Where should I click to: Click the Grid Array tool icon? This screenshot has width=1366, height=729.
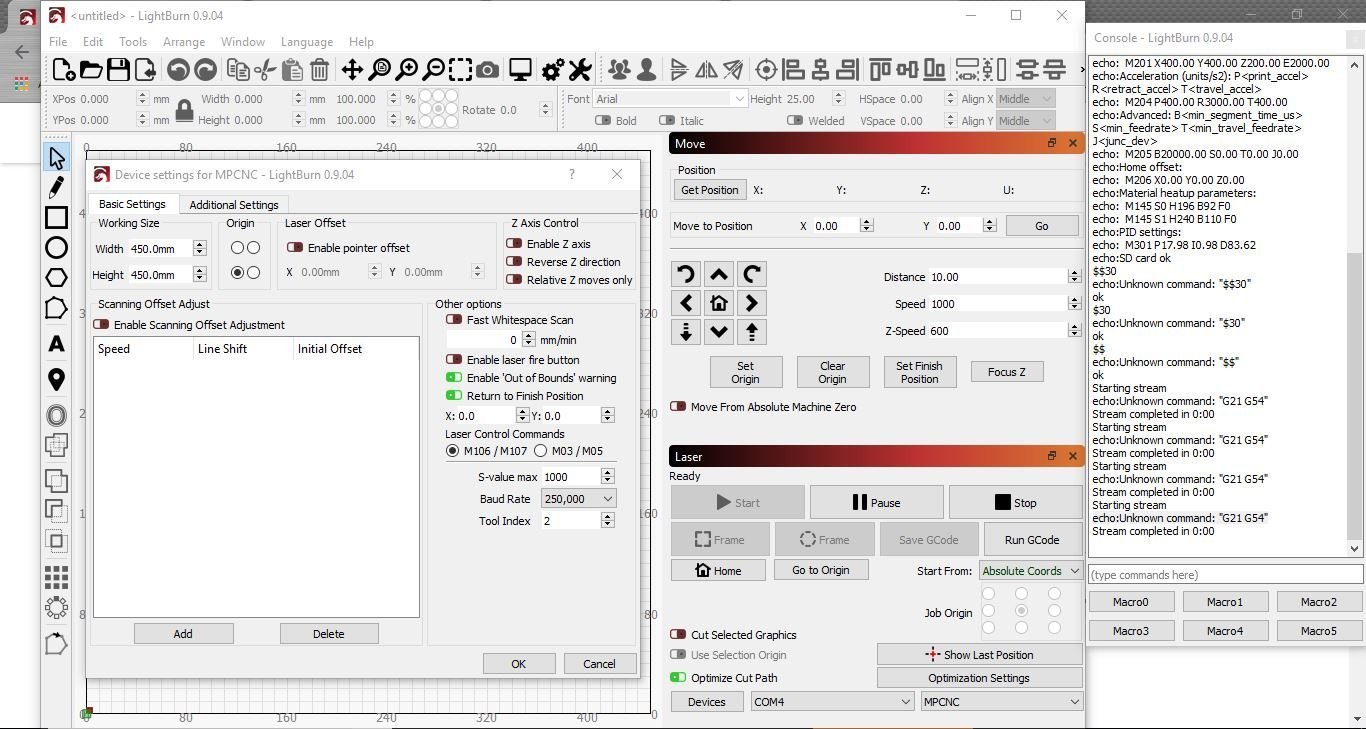tap(56, 577)
